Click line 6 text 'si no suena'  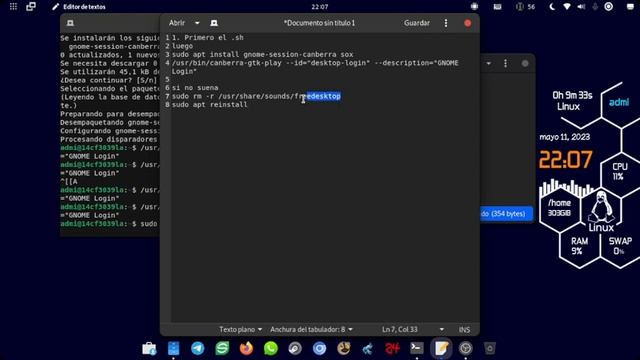(x=195, y=88)
